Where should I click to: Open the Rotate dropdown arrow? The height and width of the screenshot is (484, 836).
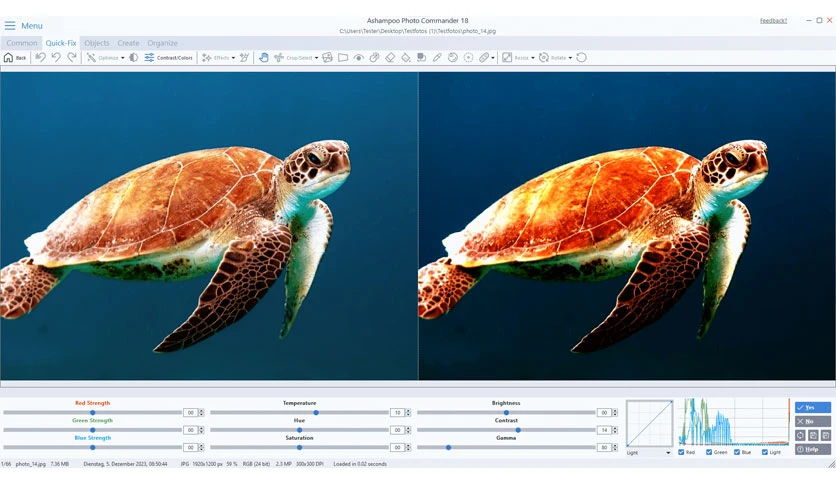point(570,58)
